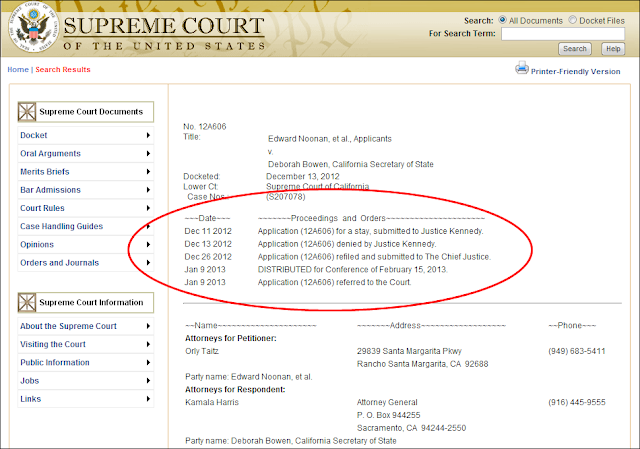Click the address '29839 Santa Margarita Pkwy'
640x449 pixels.
point(409,351)
